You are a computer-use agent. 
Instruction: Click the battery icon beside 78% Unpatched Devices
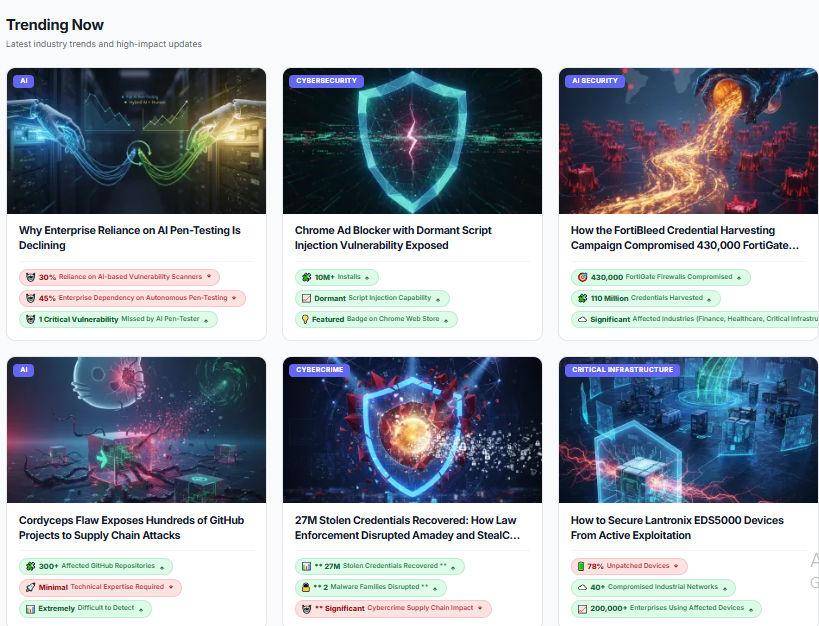tap(581, 566)
